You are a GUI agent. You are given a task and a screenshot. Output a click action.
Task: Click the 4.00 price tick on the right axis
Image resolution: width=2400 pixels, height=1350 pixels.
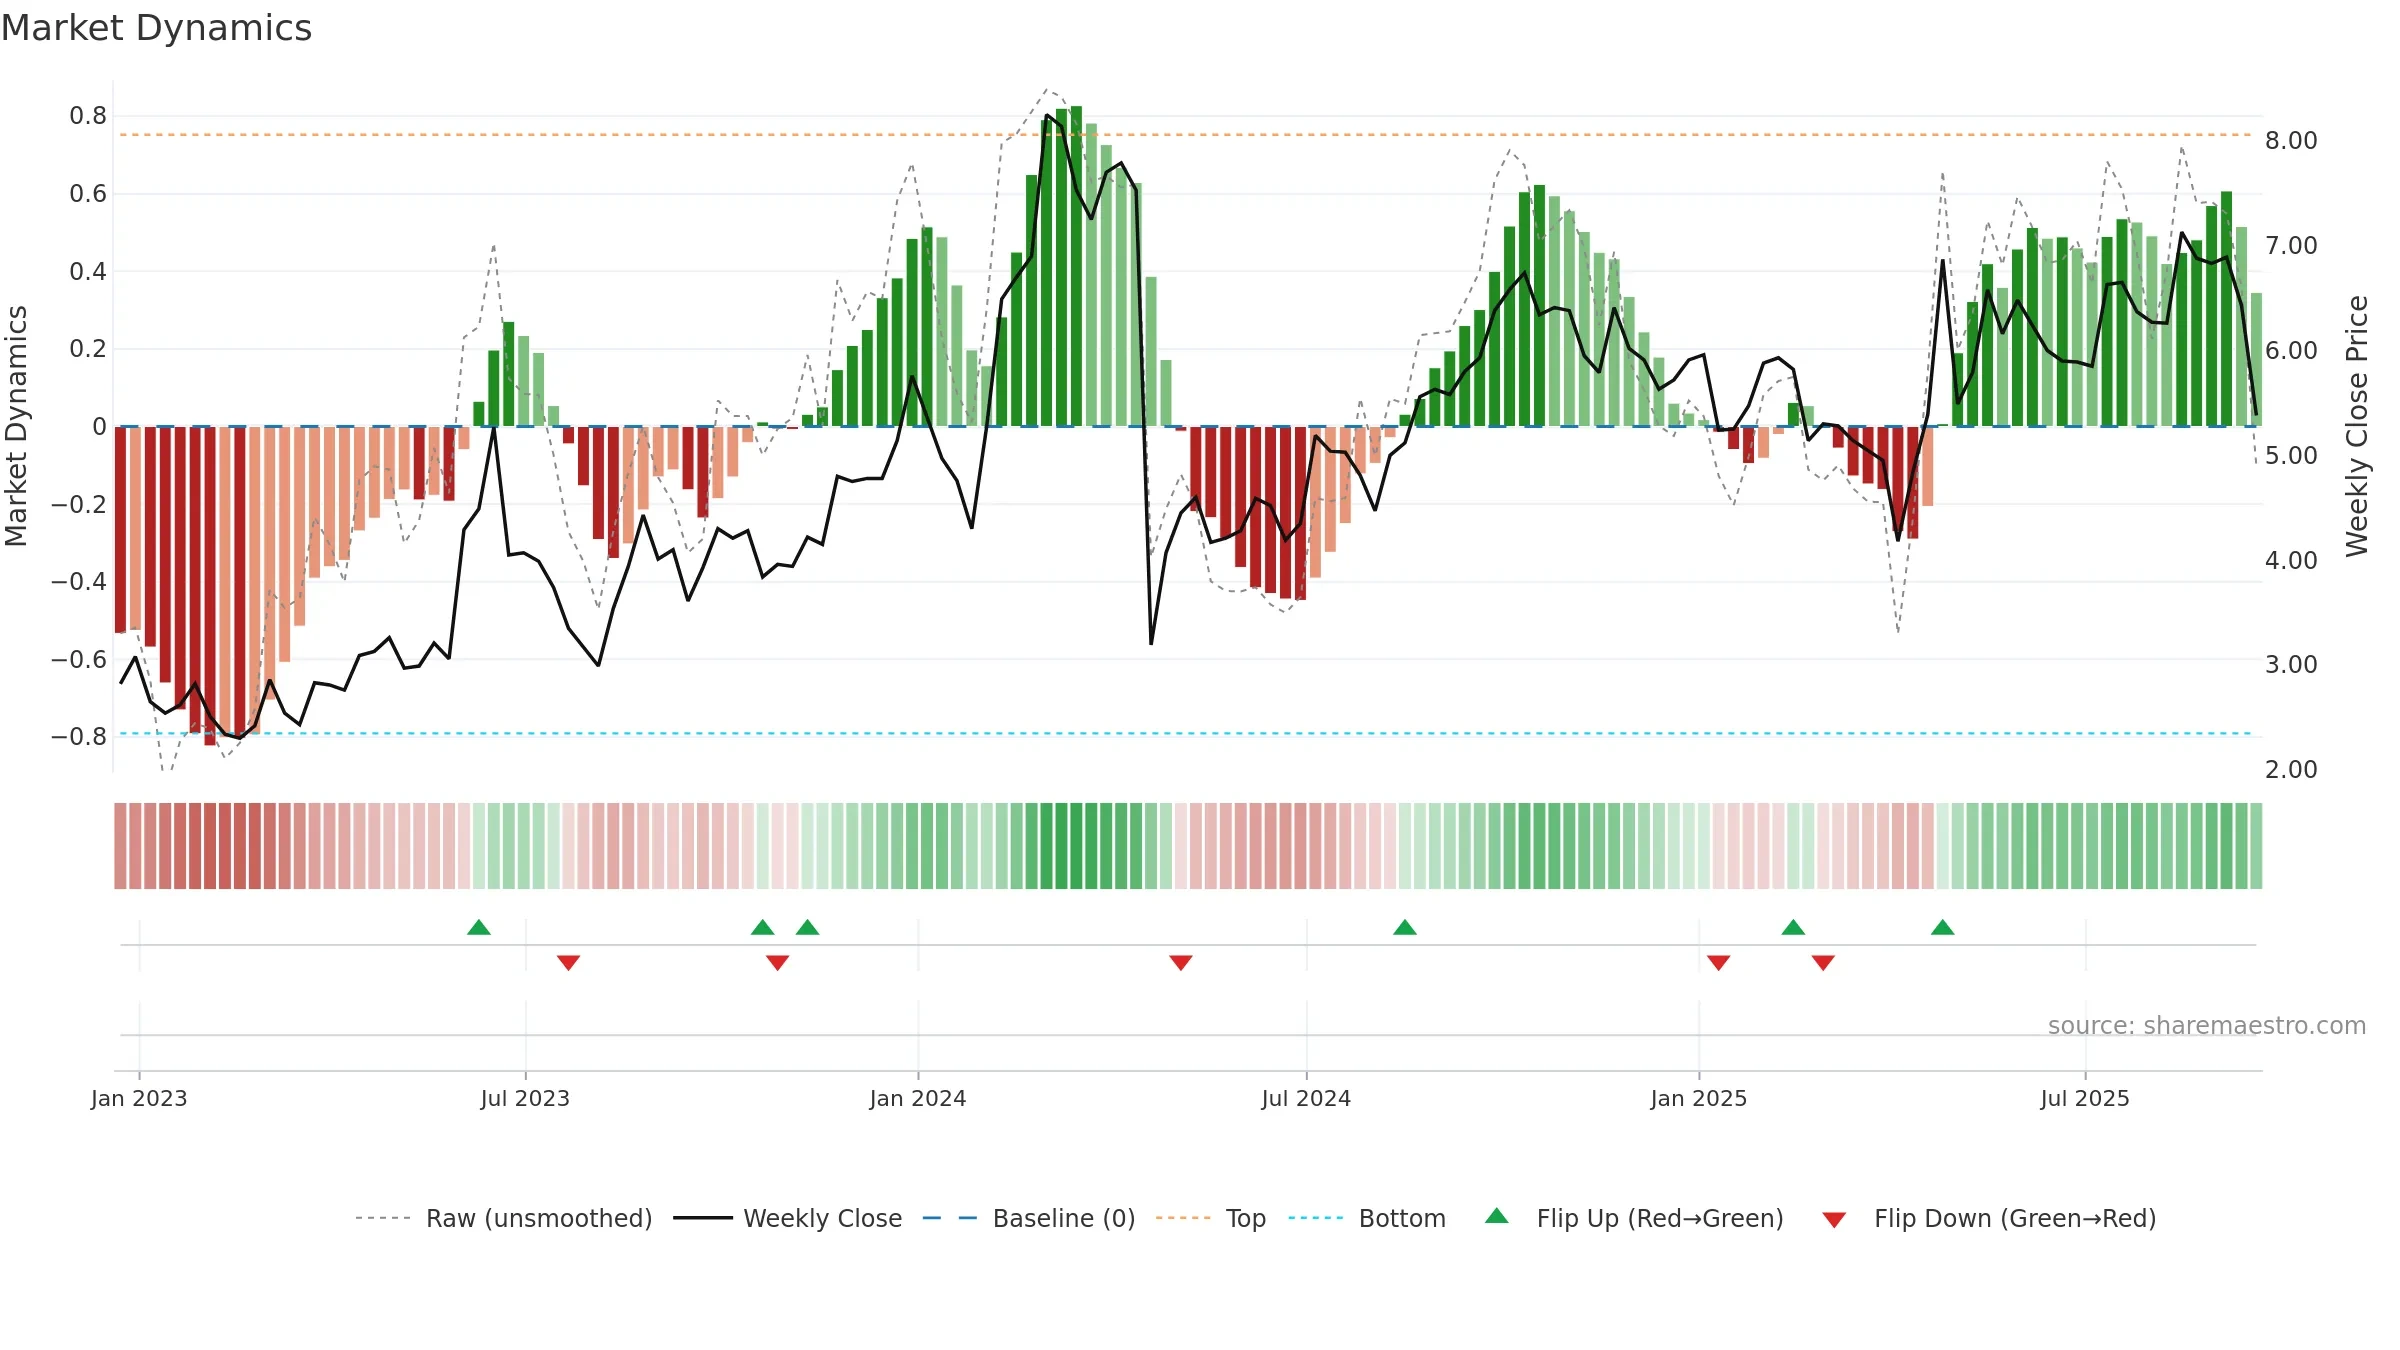pos(2291,560)
